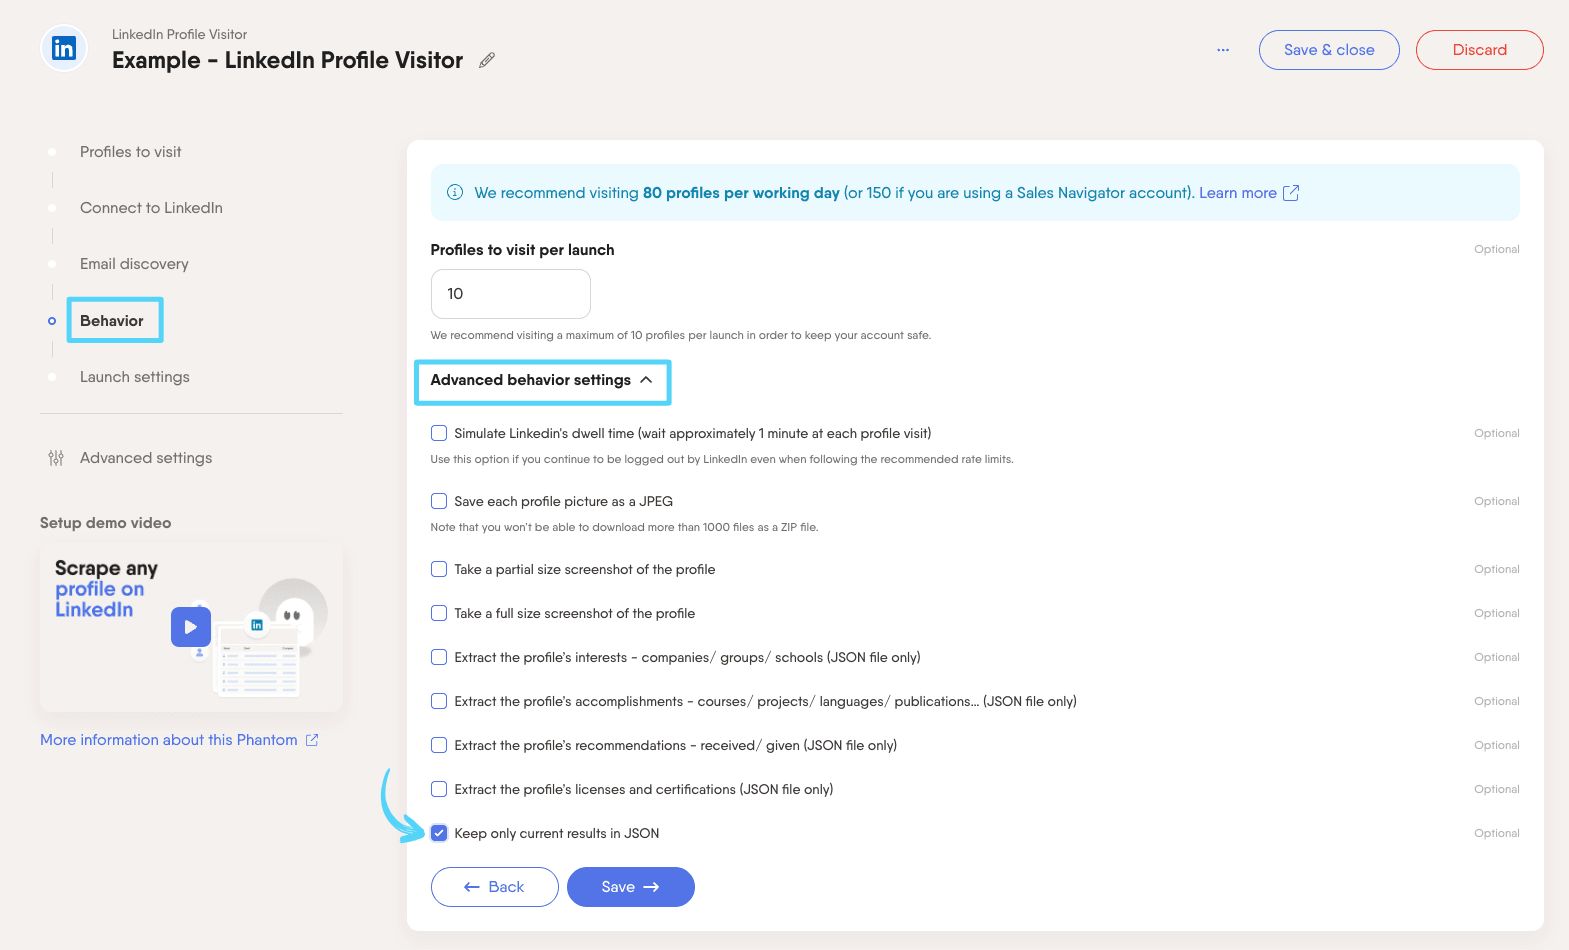Collapse the Advanced behavior settings section
The image size is (1569, 950).
(x=542, y=380)
